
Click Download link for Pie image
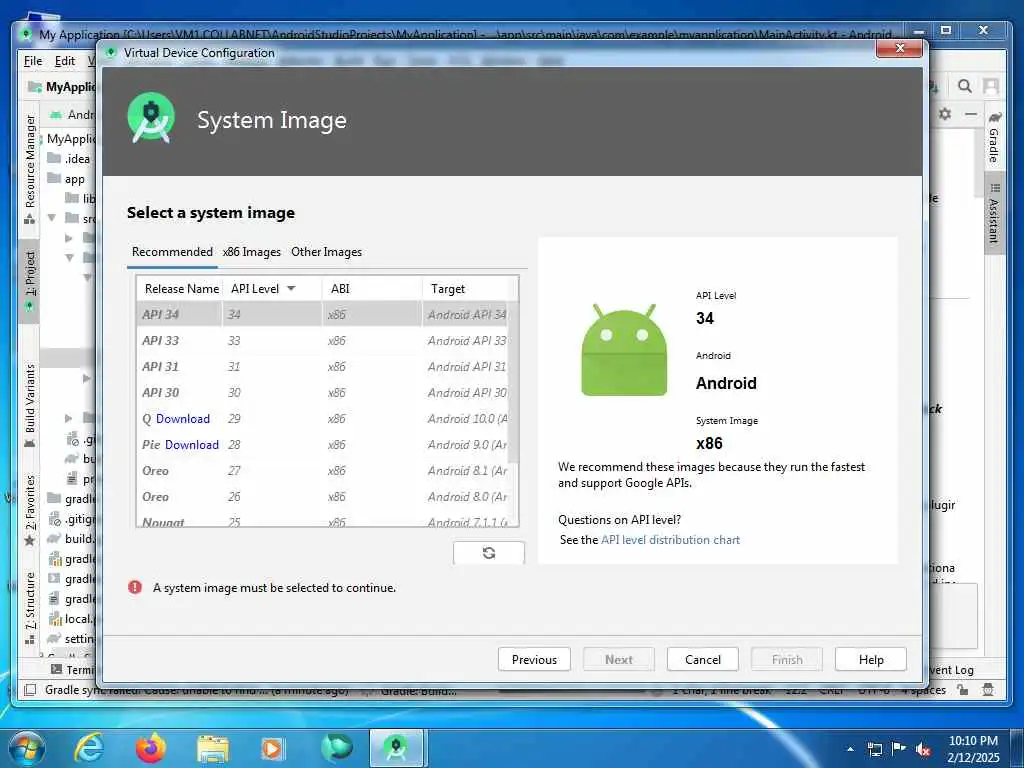[x=191, y=445]
